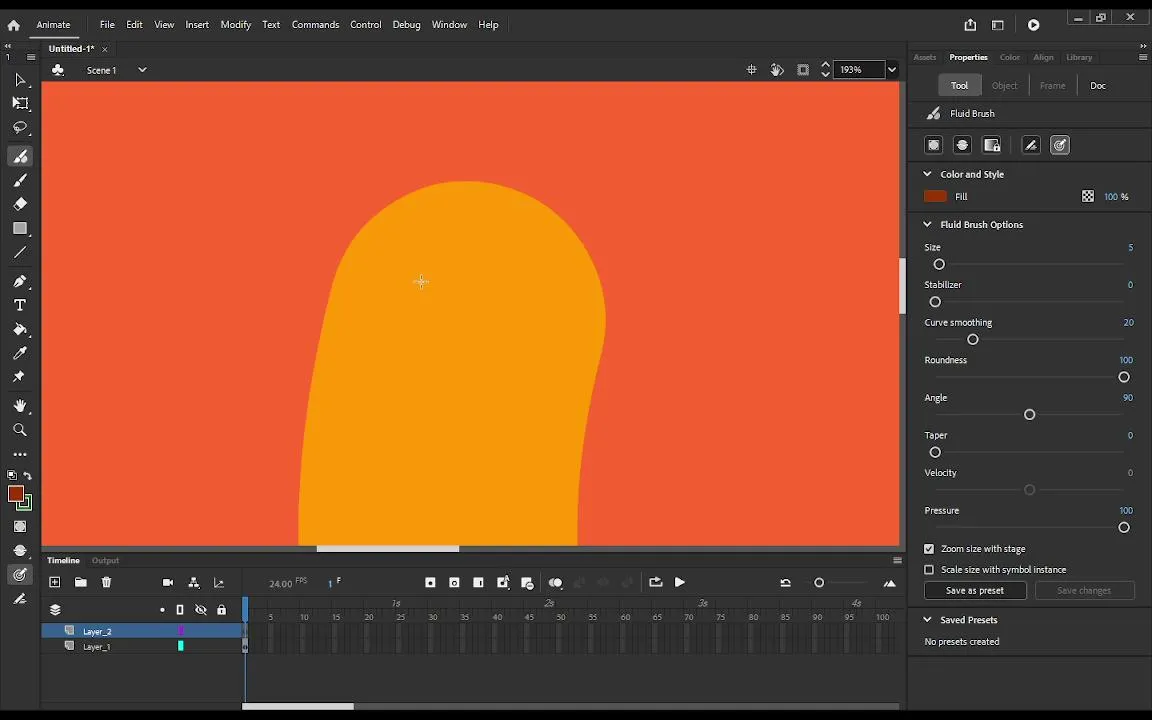Select the Line tool

21,252
